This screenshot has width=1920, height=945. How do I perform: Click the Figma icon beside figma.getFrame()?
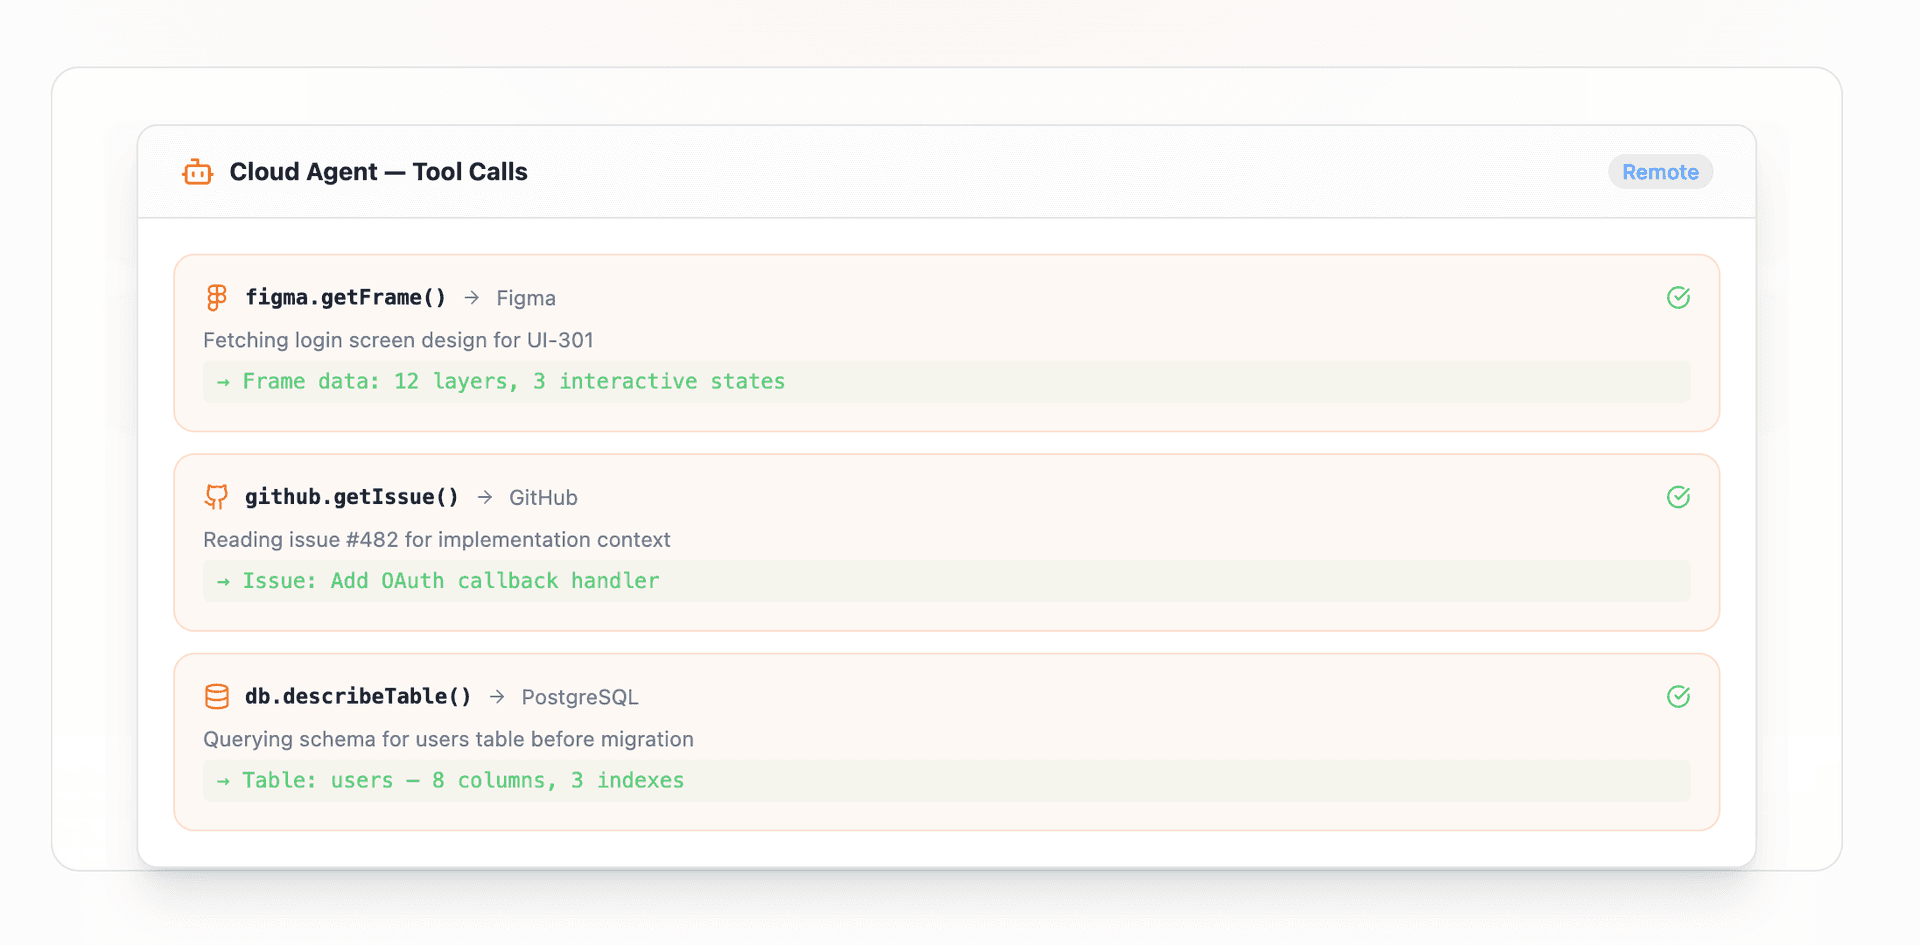pyautogui.click(x=216, y=297)
